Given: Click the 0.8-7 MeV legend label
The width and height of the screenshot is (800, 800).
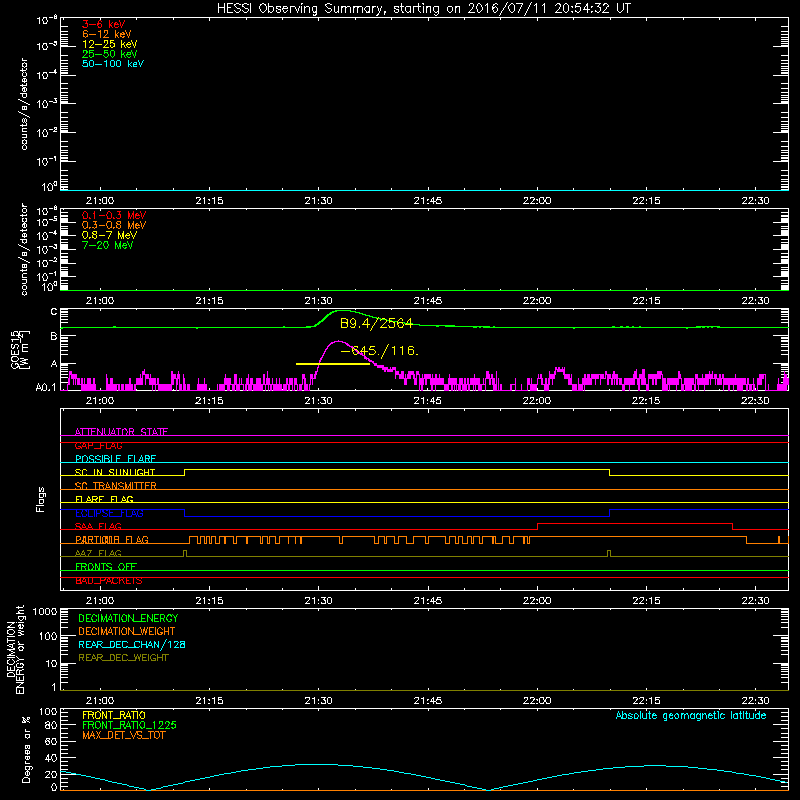Looking at the screenshot, I should (109, 235).
